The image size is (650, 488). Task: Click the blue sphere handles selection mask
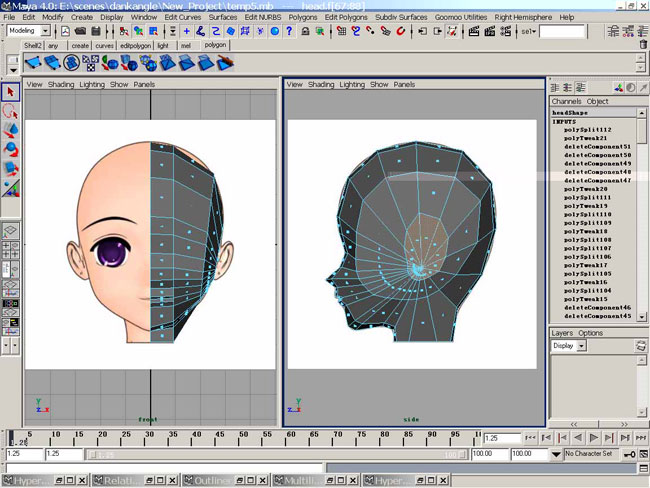tap(274, 31)
